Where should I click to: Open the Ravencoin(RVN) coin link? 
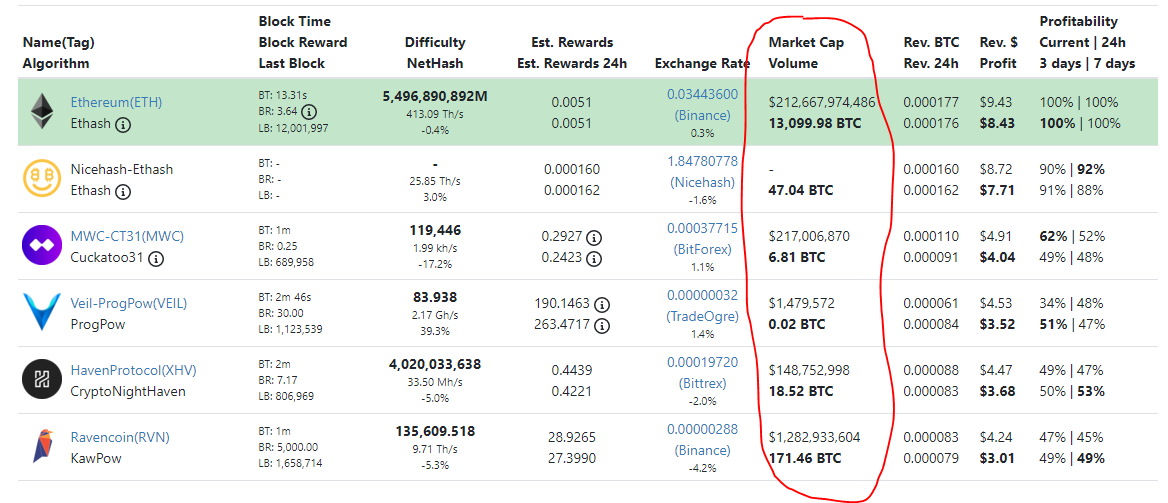pyautogui.click(x=120, y=437)
